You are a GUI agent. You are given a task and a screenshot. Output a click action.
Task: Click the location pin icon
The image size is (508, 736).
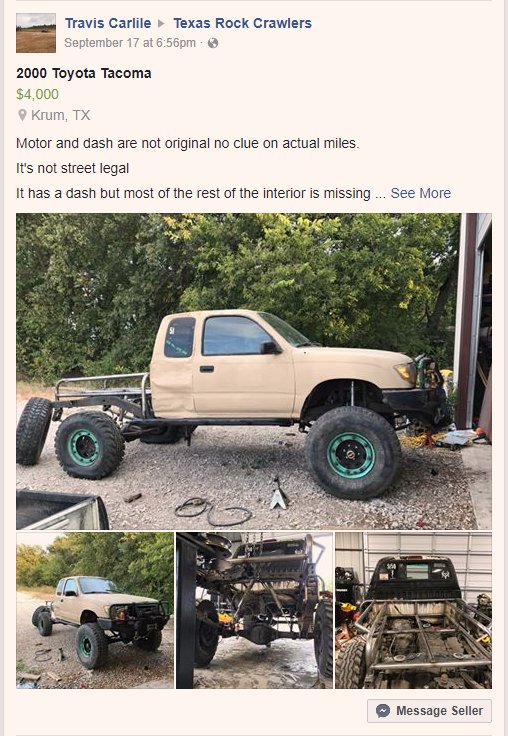[x=22, y=115]
